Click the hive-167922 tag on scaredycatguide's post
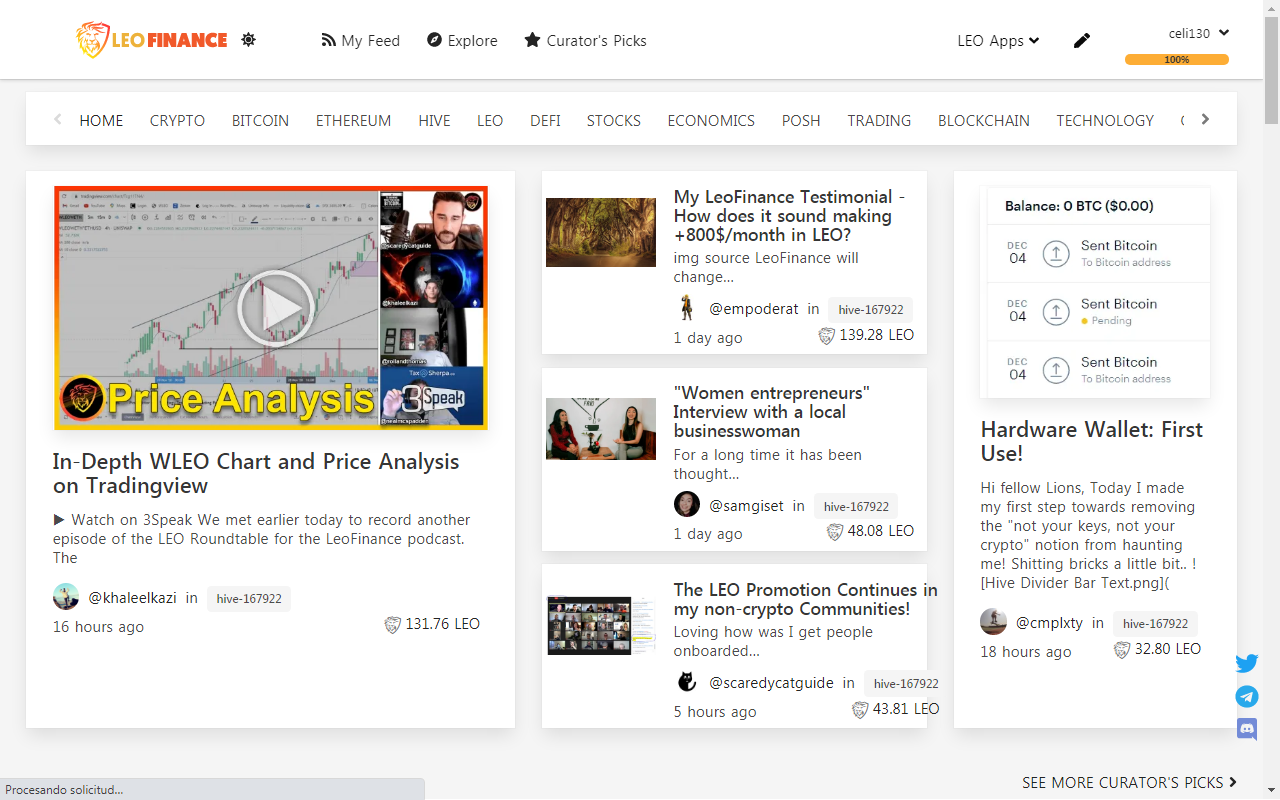The image size is (1280, 800). coord(906,684)
